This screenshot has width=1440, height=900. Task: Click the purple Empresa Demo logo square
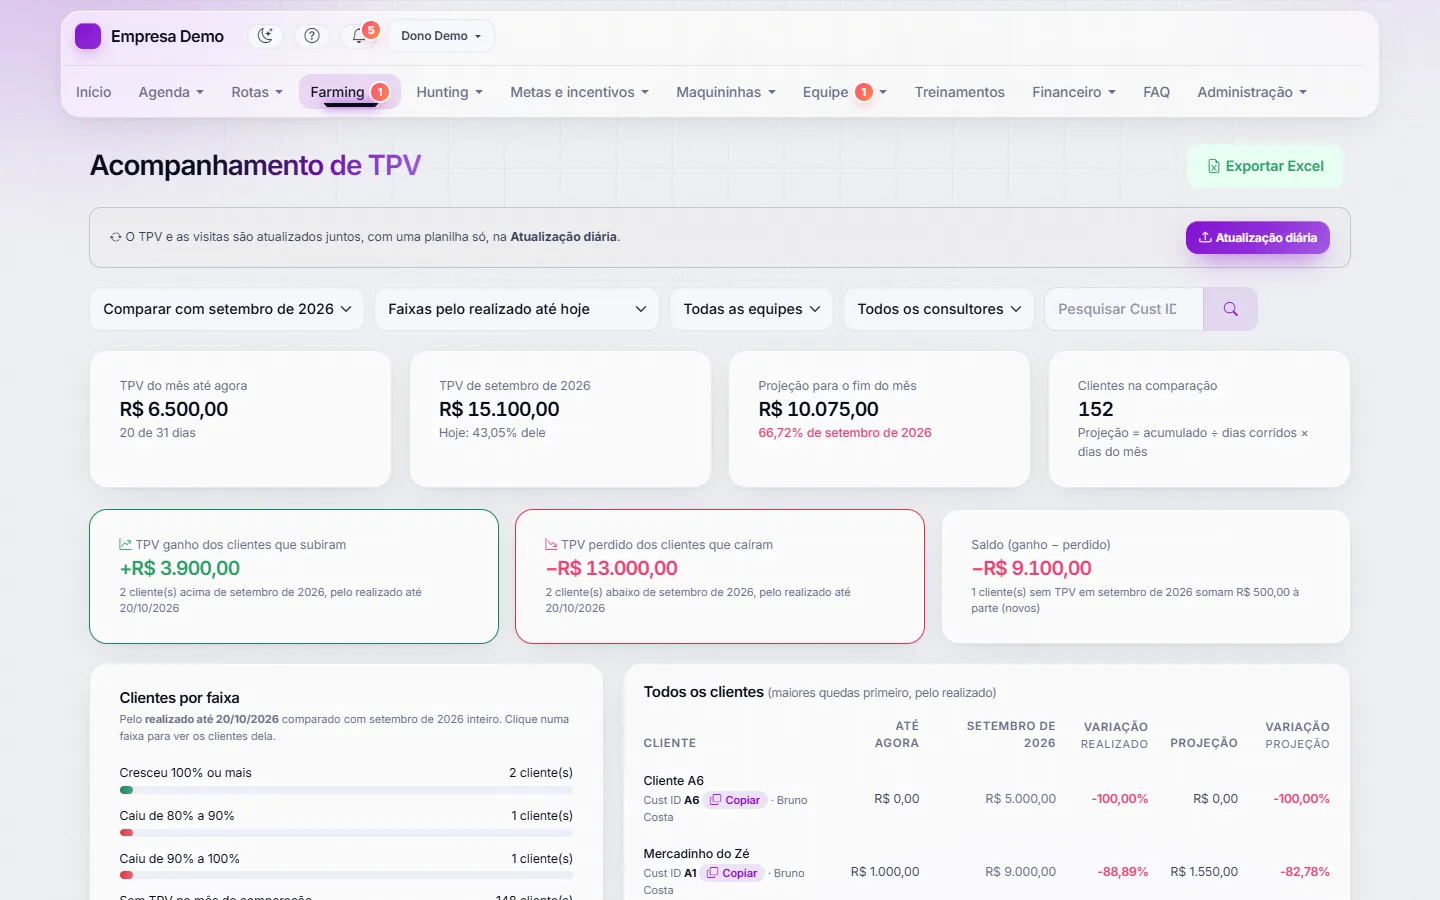(x=88, y=36)
